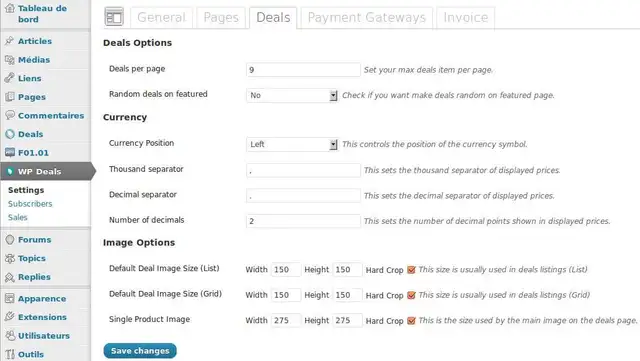Open the Forums menu link
640x361 pixels.
(x=34, y=240)
